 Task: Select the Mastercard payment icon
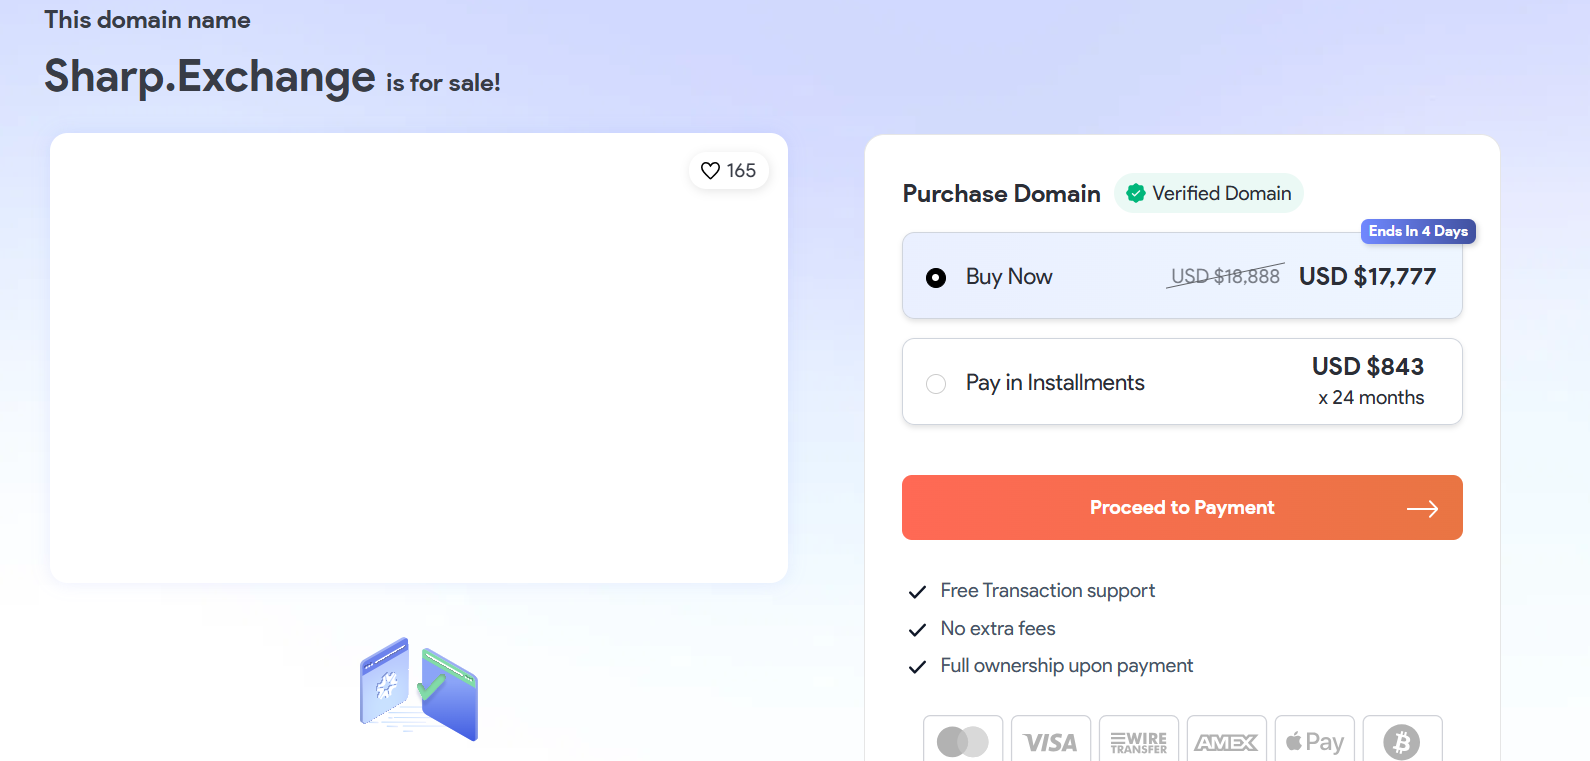[x=962, y=741]
